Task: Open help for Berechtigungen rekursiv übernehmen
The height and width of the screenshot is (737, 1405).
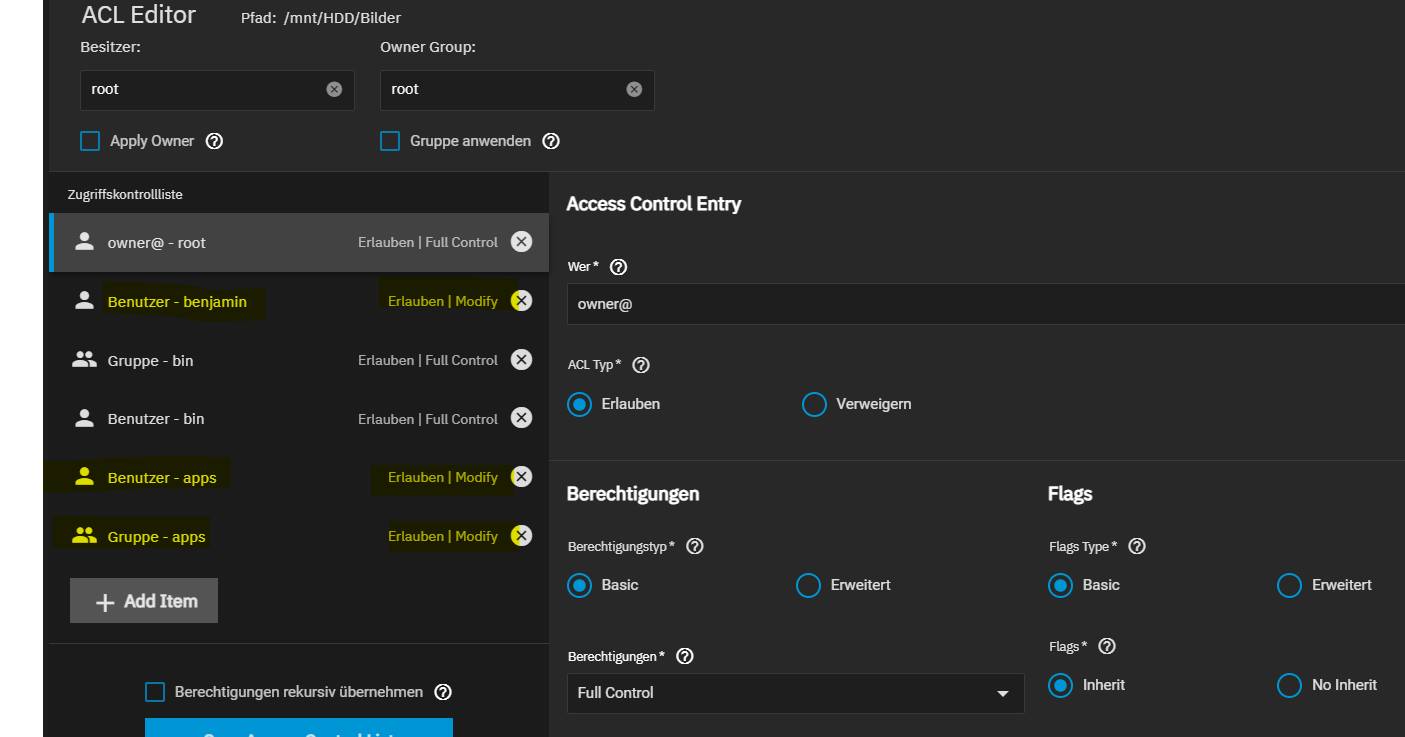Action: (x=444, y=692)
